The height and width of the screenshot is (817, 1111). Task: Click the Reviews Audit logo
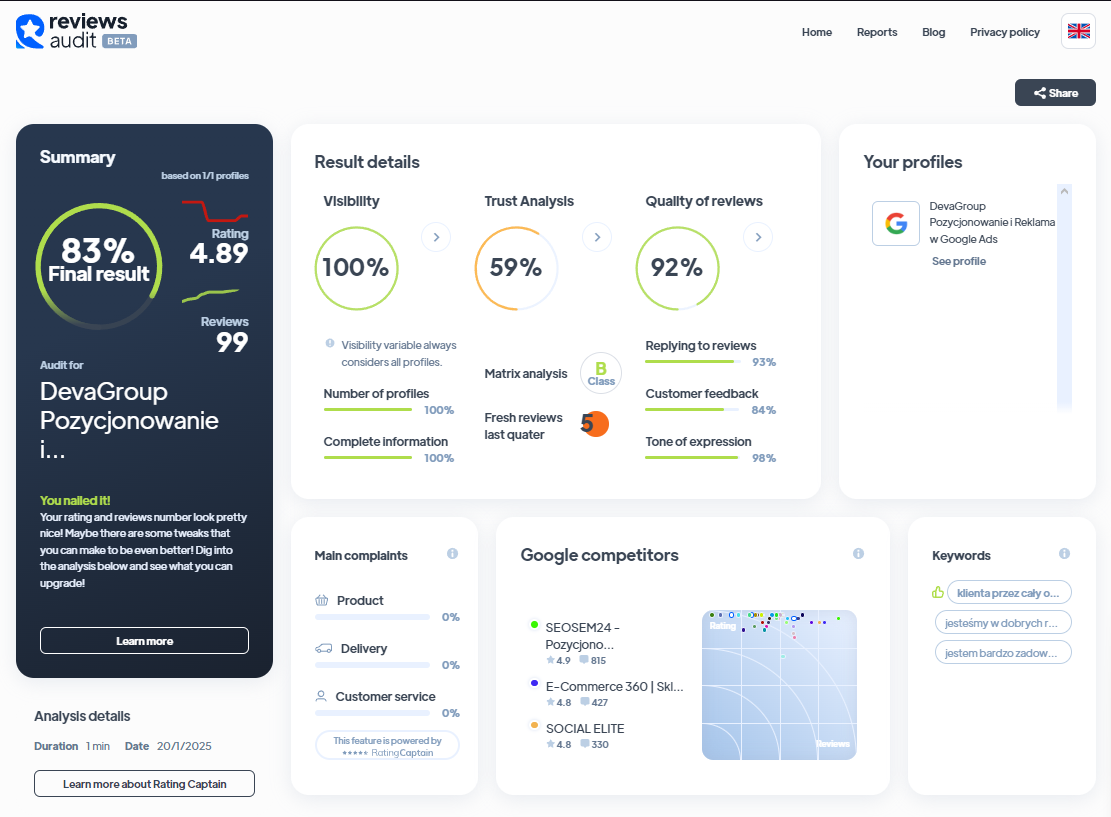click(76, 32)
